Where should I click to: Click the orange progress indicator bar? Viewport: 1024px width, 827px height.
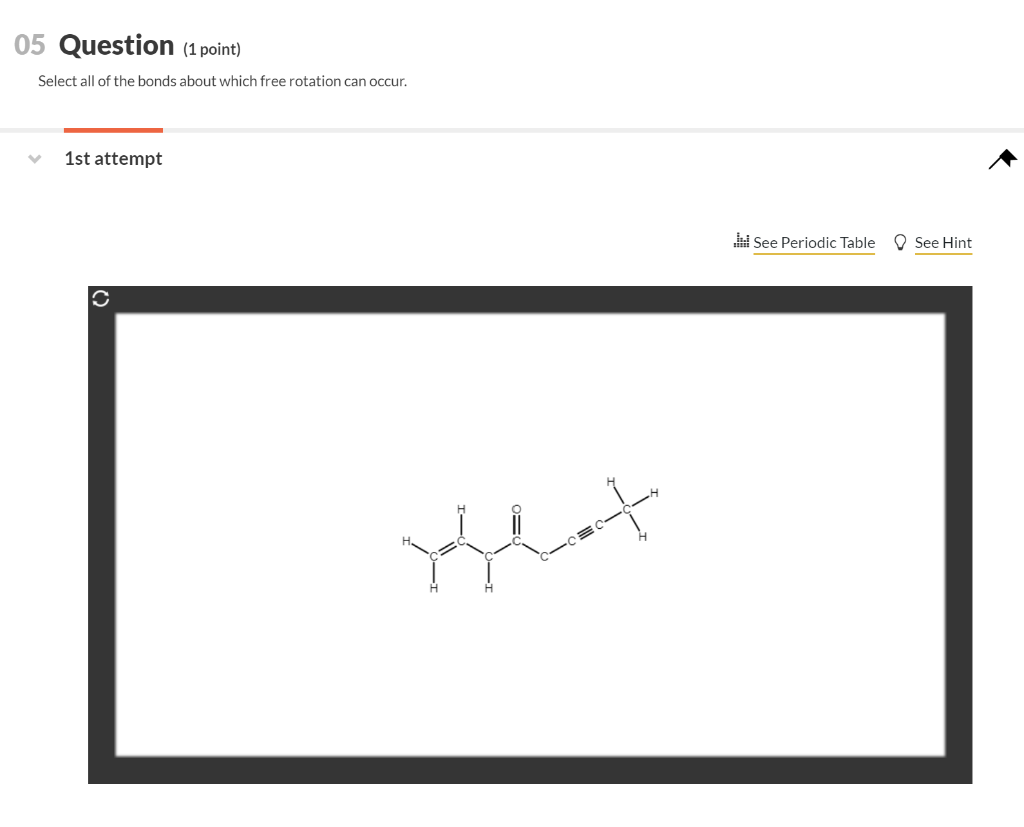coord(113,129)
